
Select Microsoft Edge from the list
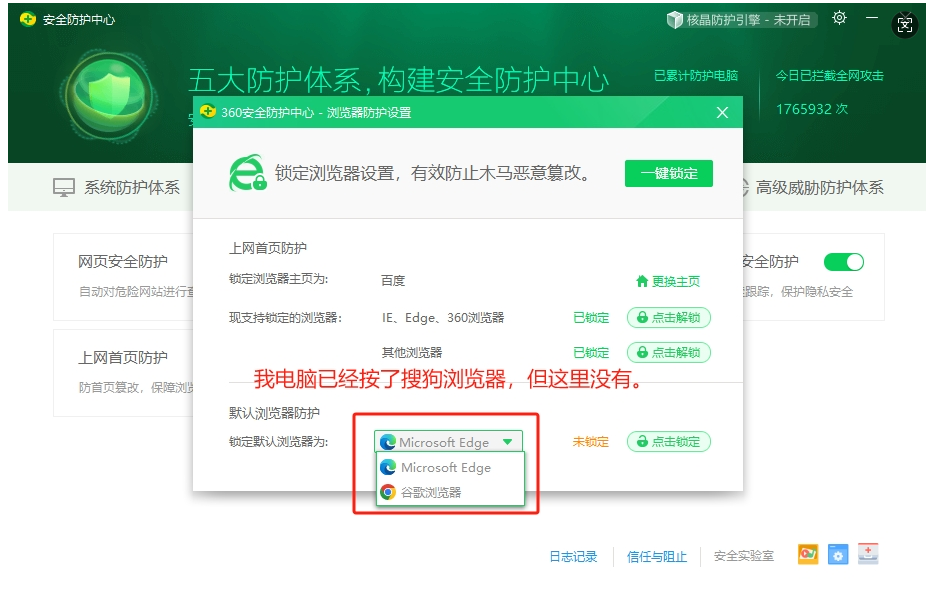[450, 467]
